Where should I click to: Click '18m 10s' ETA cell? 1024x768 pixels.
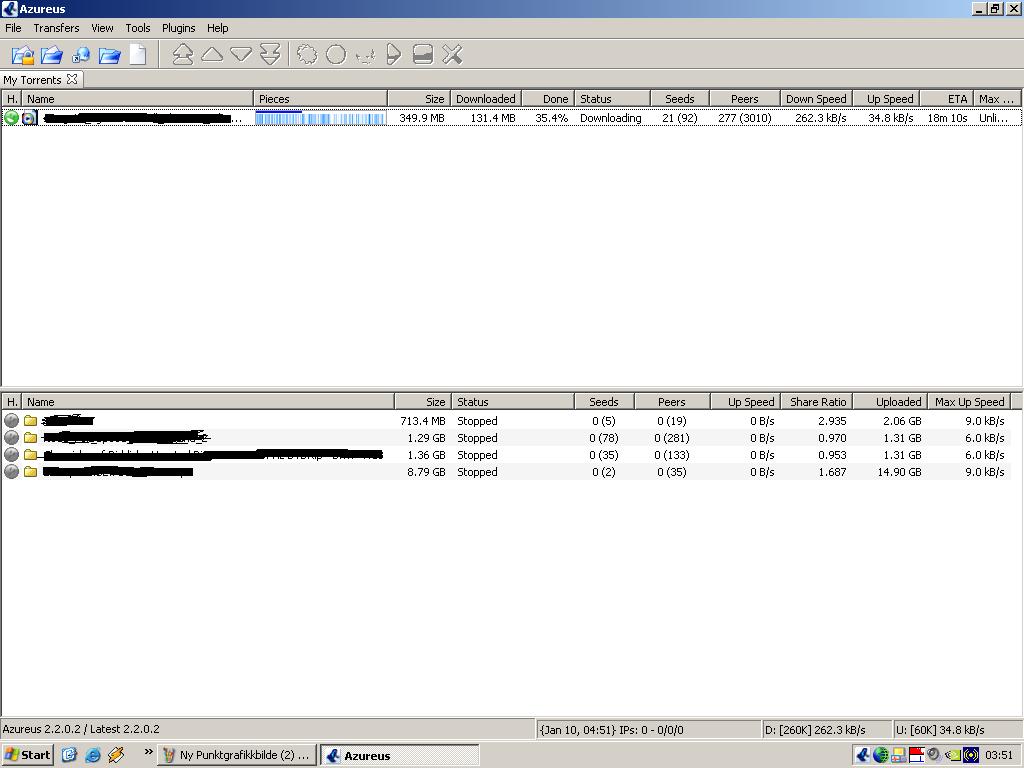(x=947, y=118)
